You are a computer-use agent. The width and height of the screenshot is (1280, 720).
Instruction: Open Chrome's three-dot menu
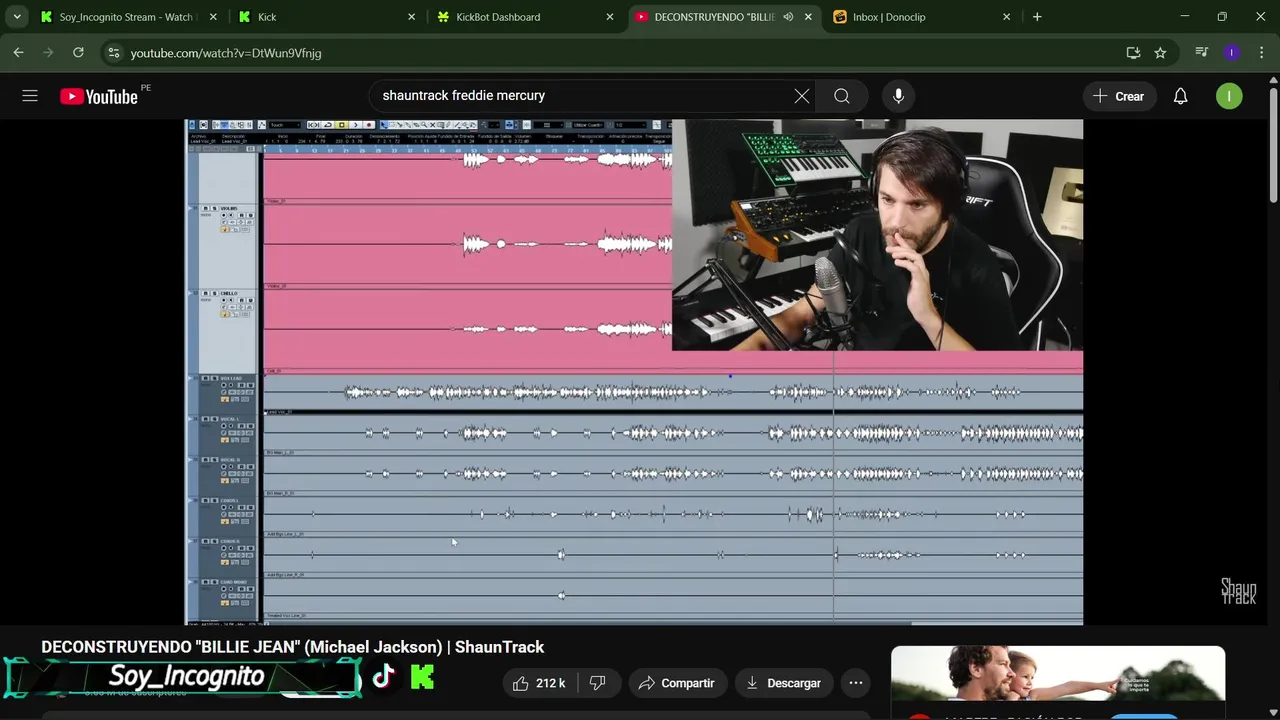1261,53
